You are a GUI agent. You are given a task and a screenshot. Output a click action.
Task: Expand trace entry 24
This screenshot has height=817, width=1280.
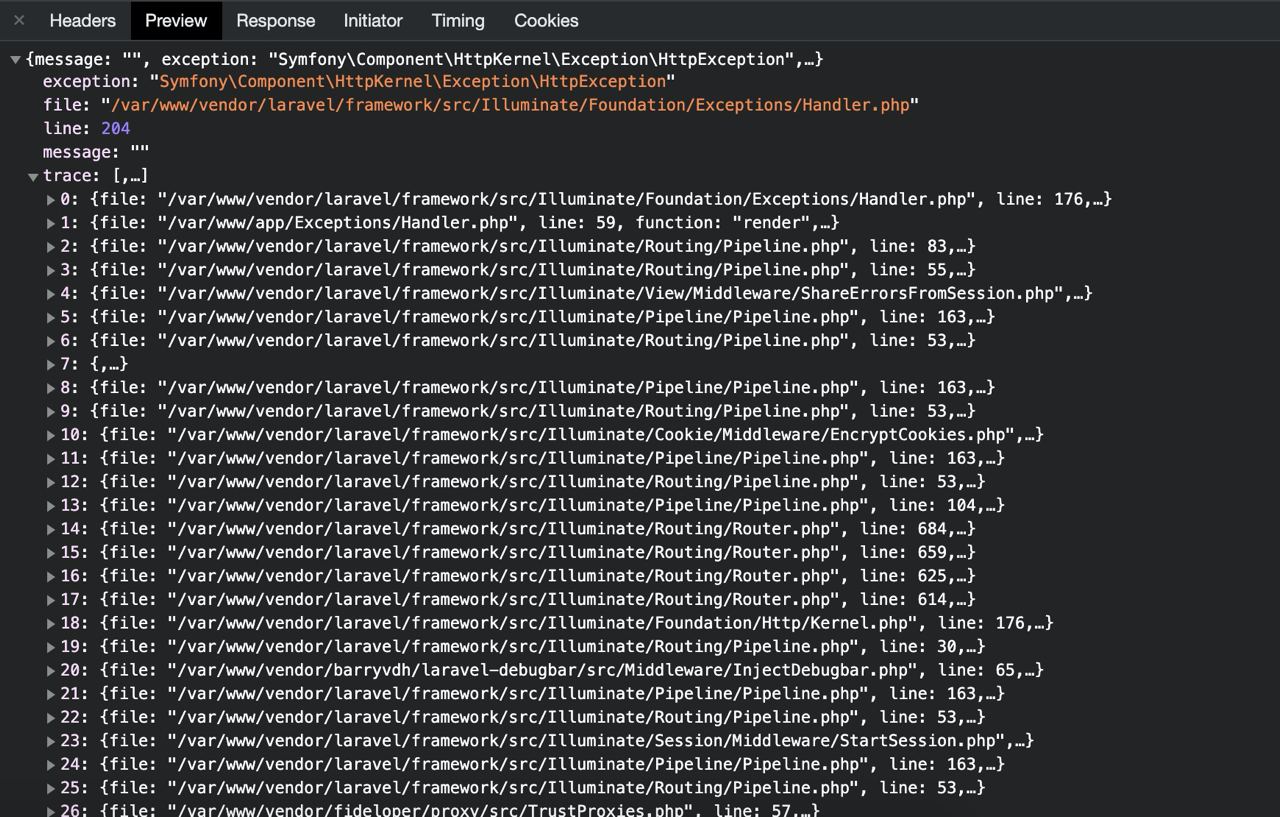pos(51,764)
